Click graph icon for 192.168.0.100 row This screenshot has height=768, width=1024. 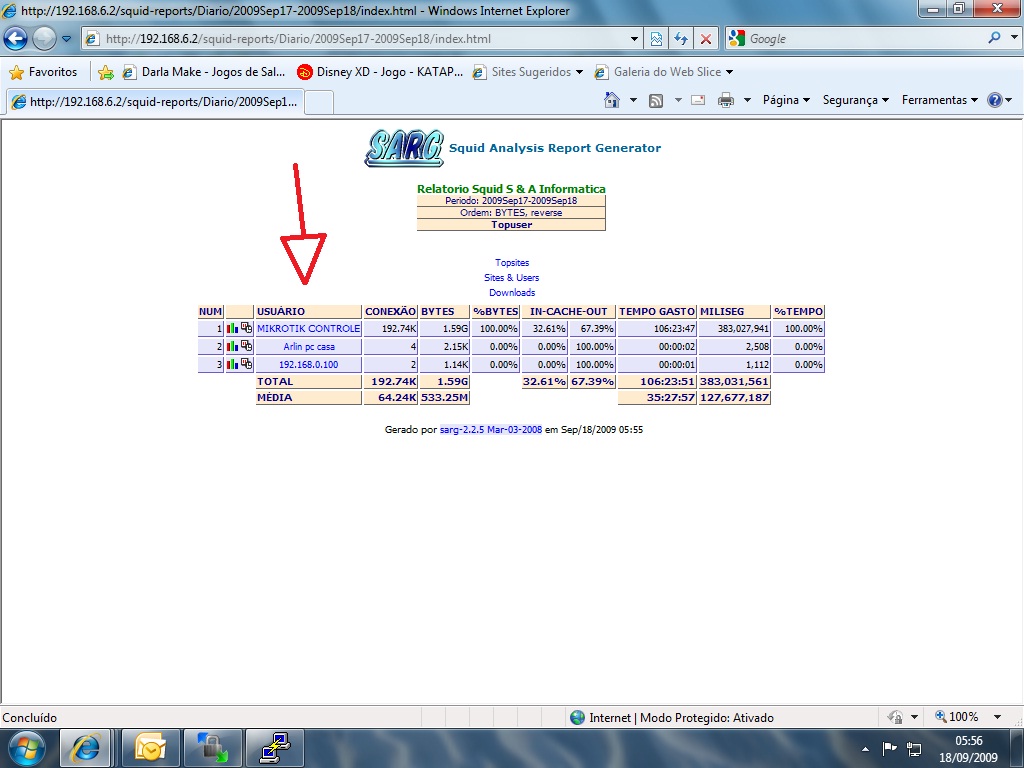[x=232, y=364]
